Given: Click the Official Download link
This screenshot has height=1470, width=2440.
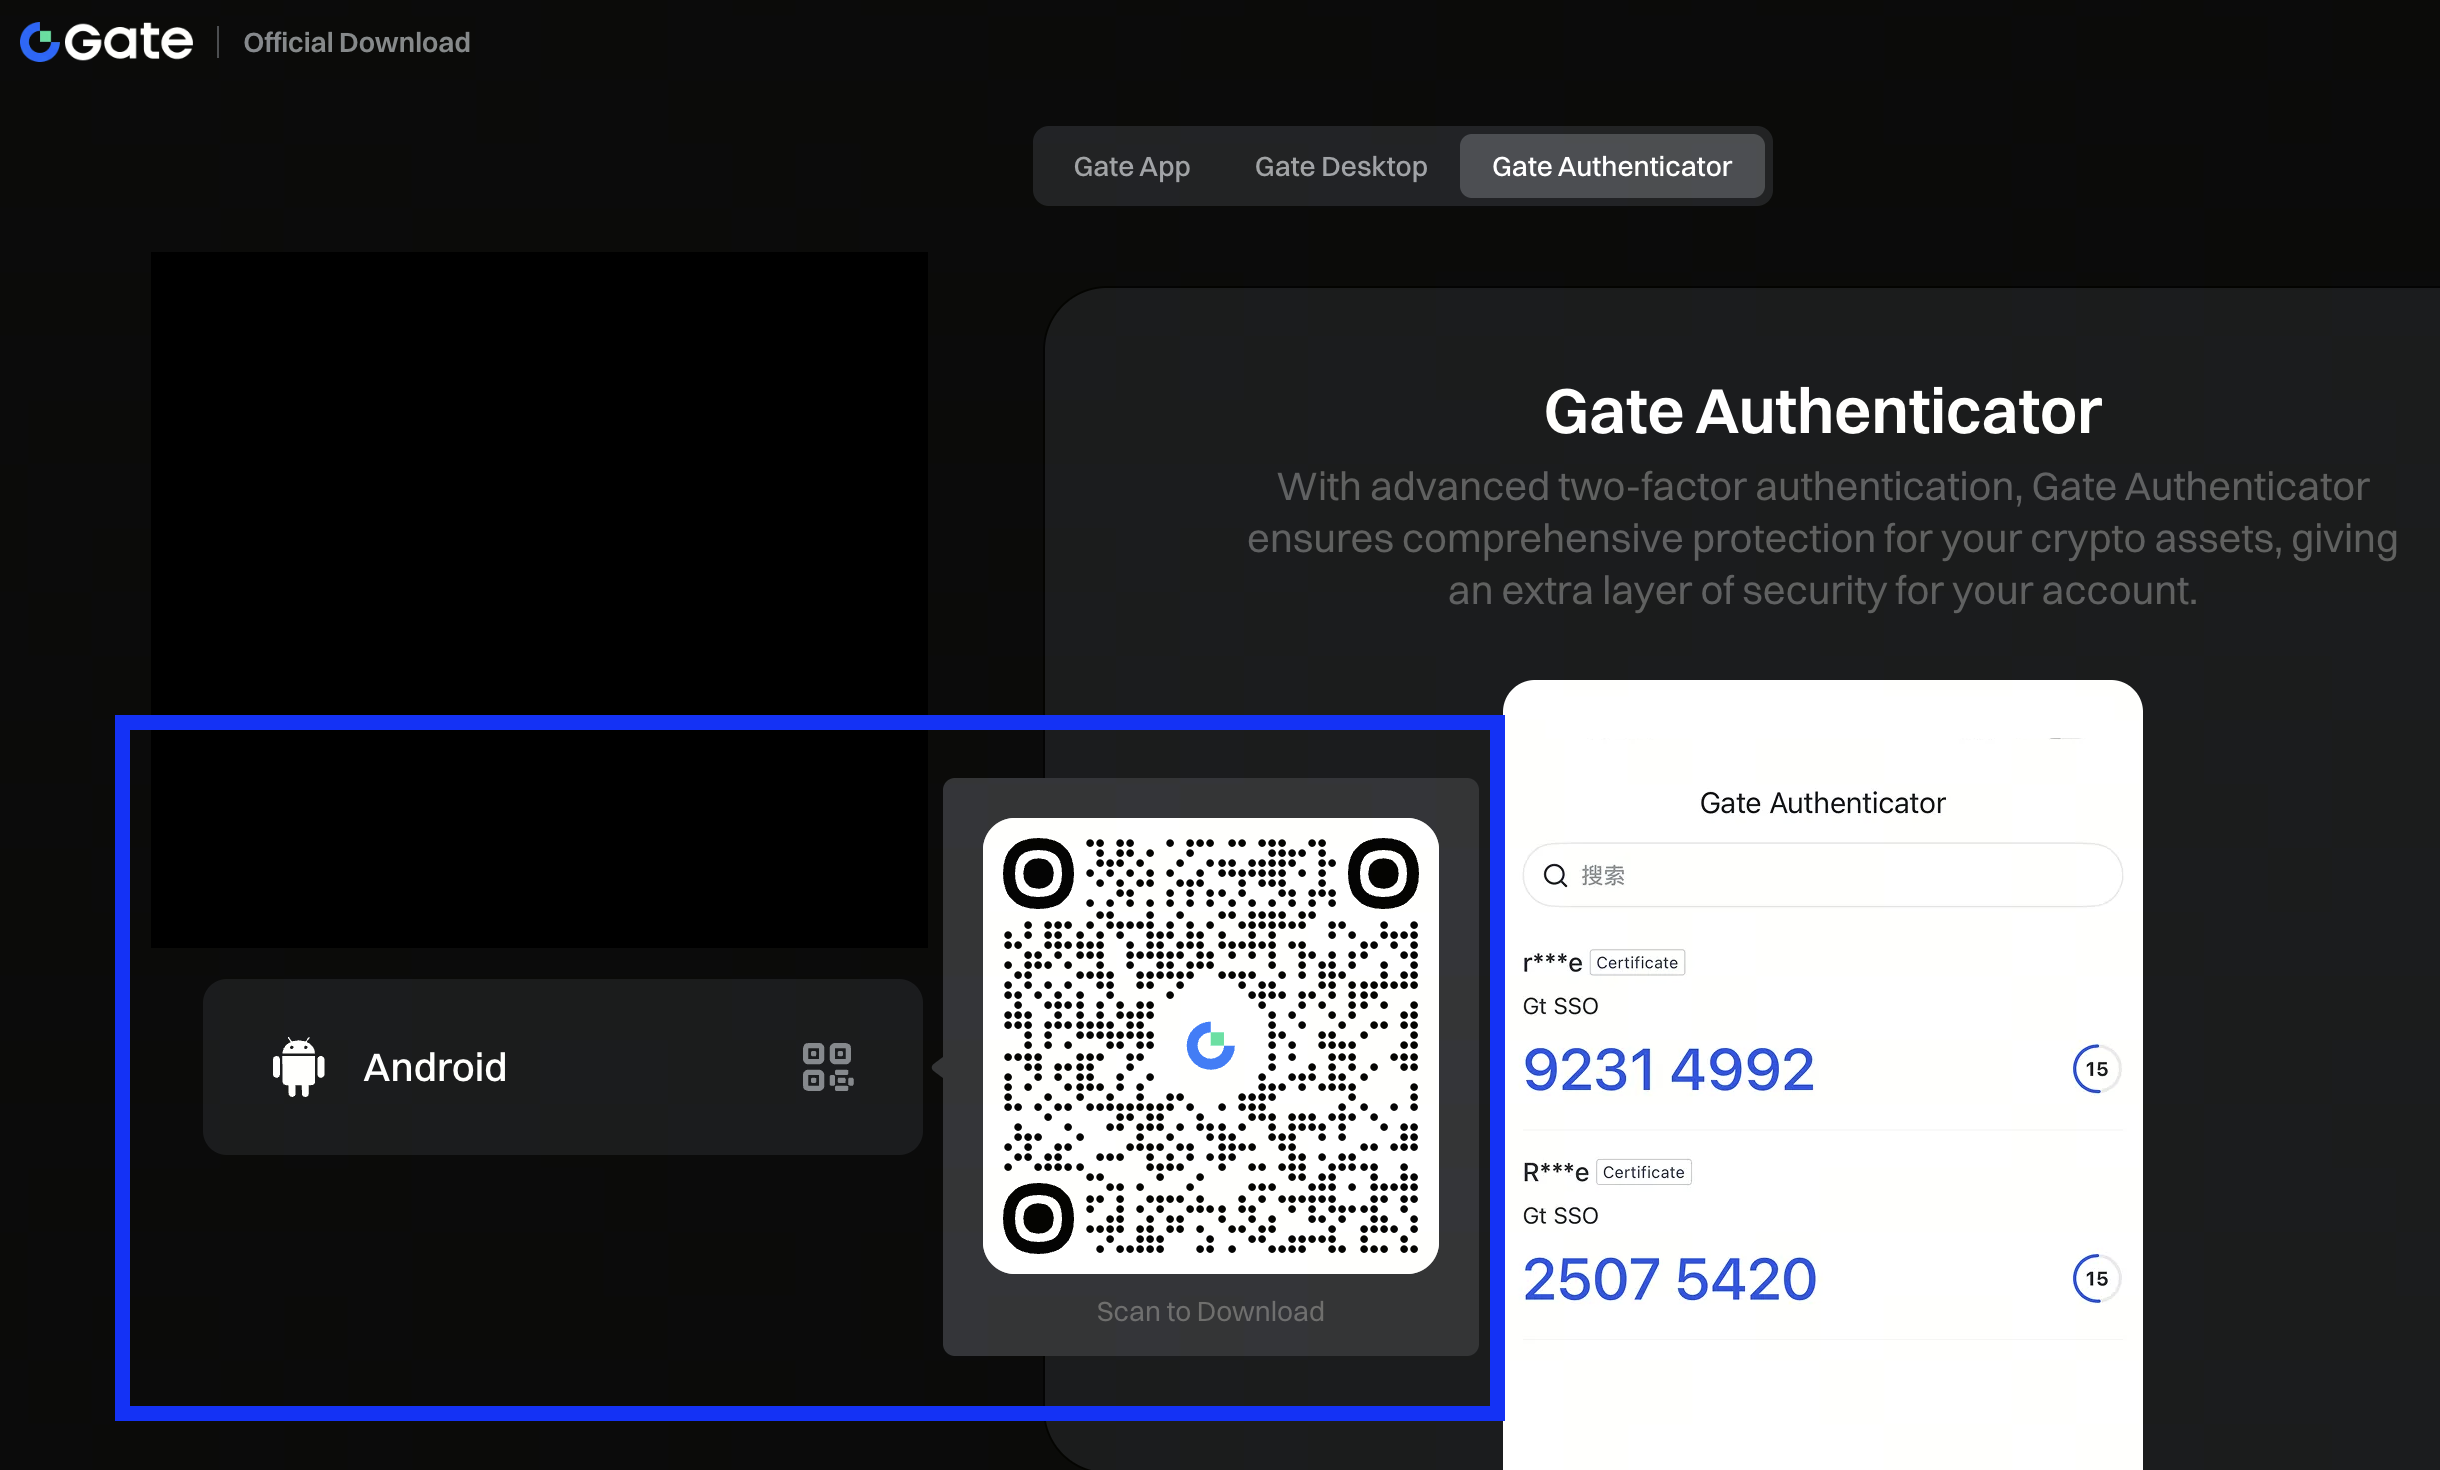Looking at the screenshot, I should point(357,42).
